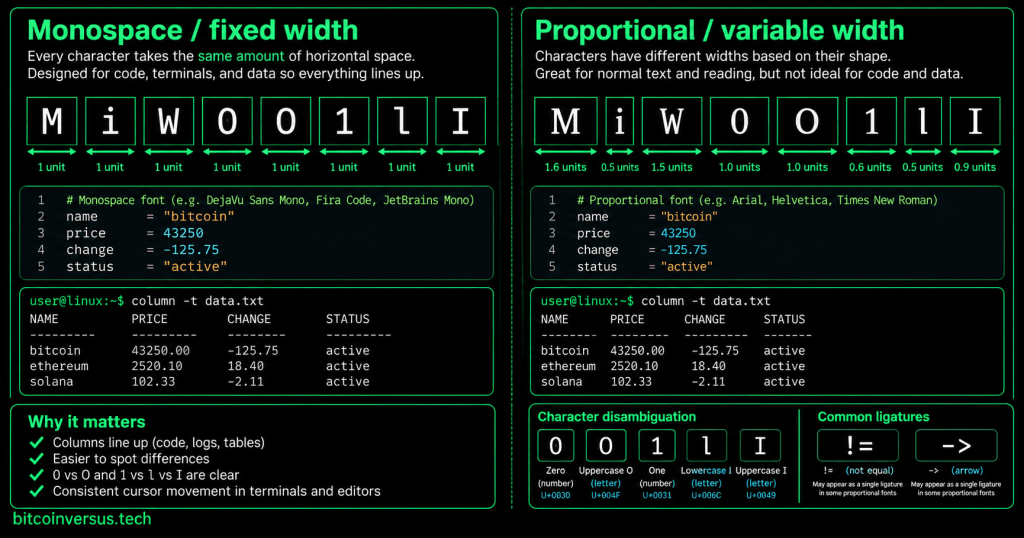Click 43250.00 in the Monospace terminal table
The width and height of the screenshot is (1024, 538).
click(x=161, y=351)
